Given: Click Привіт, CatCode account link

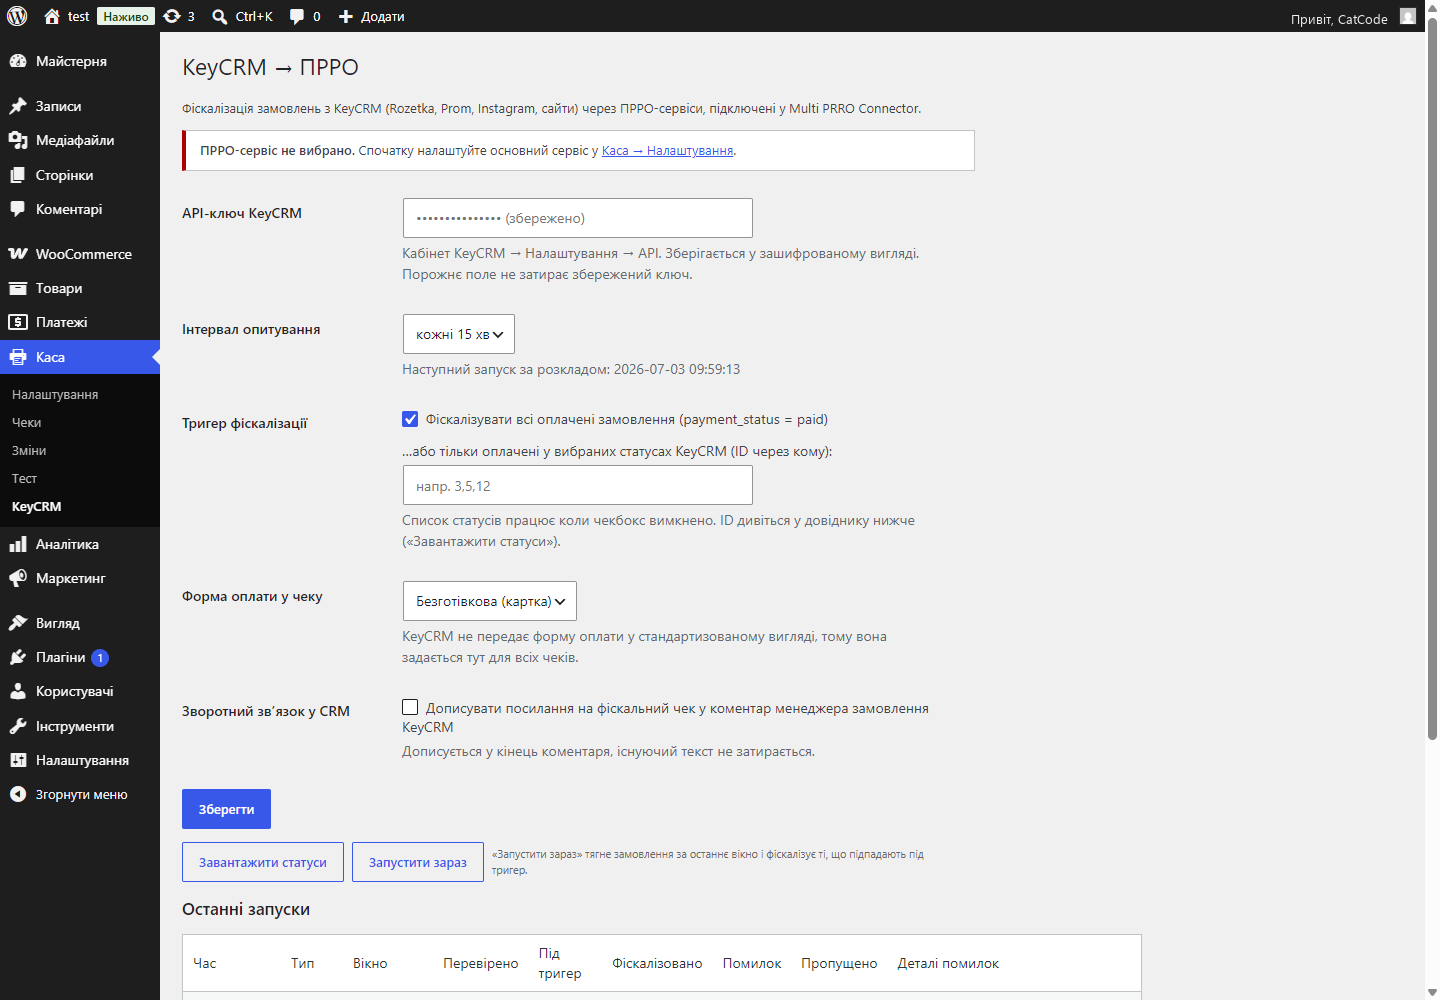Looking at the screenshot, I should (1339, 19).
